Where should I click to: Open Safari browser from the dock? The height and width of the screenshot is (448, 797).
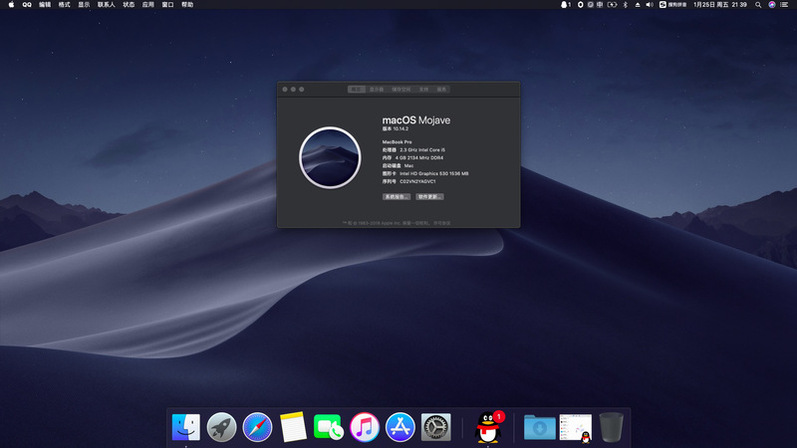257,427
